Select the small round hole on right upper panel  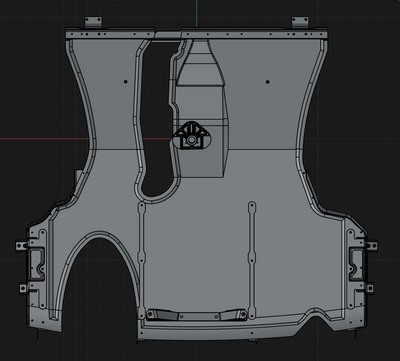(x=267, y=82)
